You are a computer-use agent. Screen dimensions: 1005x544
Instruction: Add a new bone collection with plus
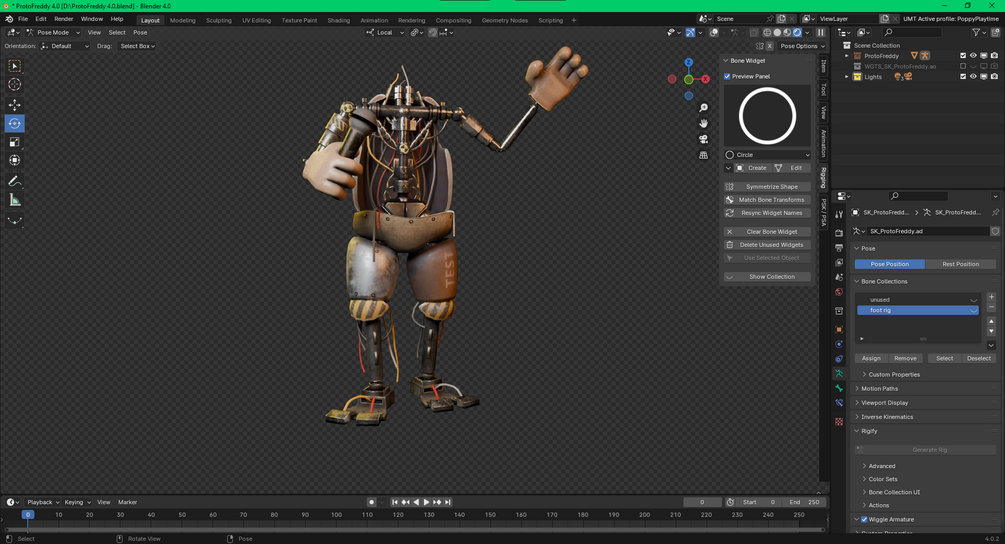992,297
